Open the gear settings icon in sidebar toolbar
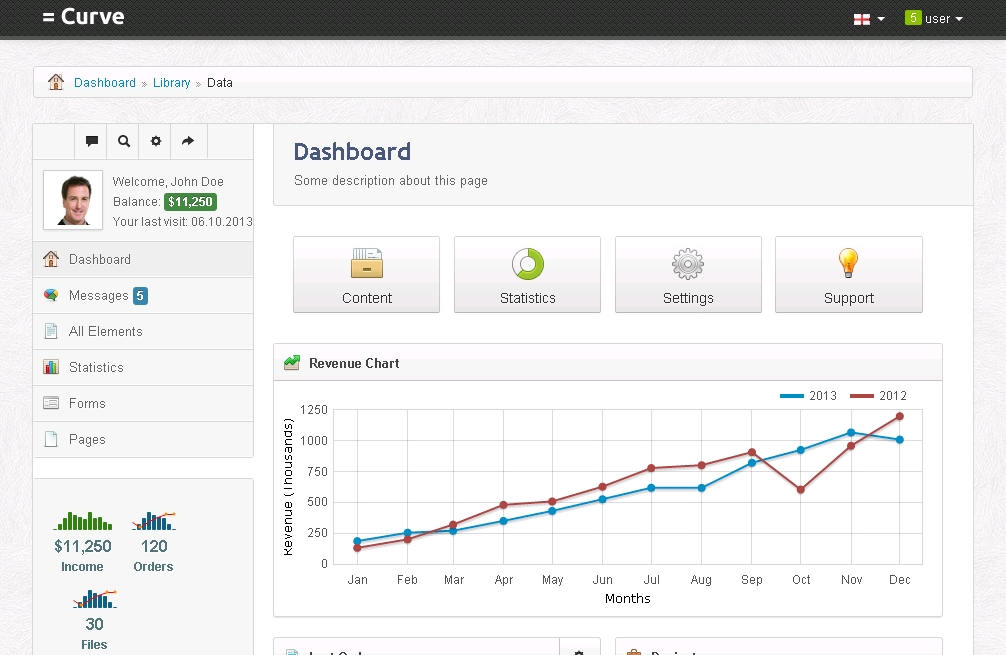Image resolution: width=1006 pixels, height=655 pixels. coord(156,141)
